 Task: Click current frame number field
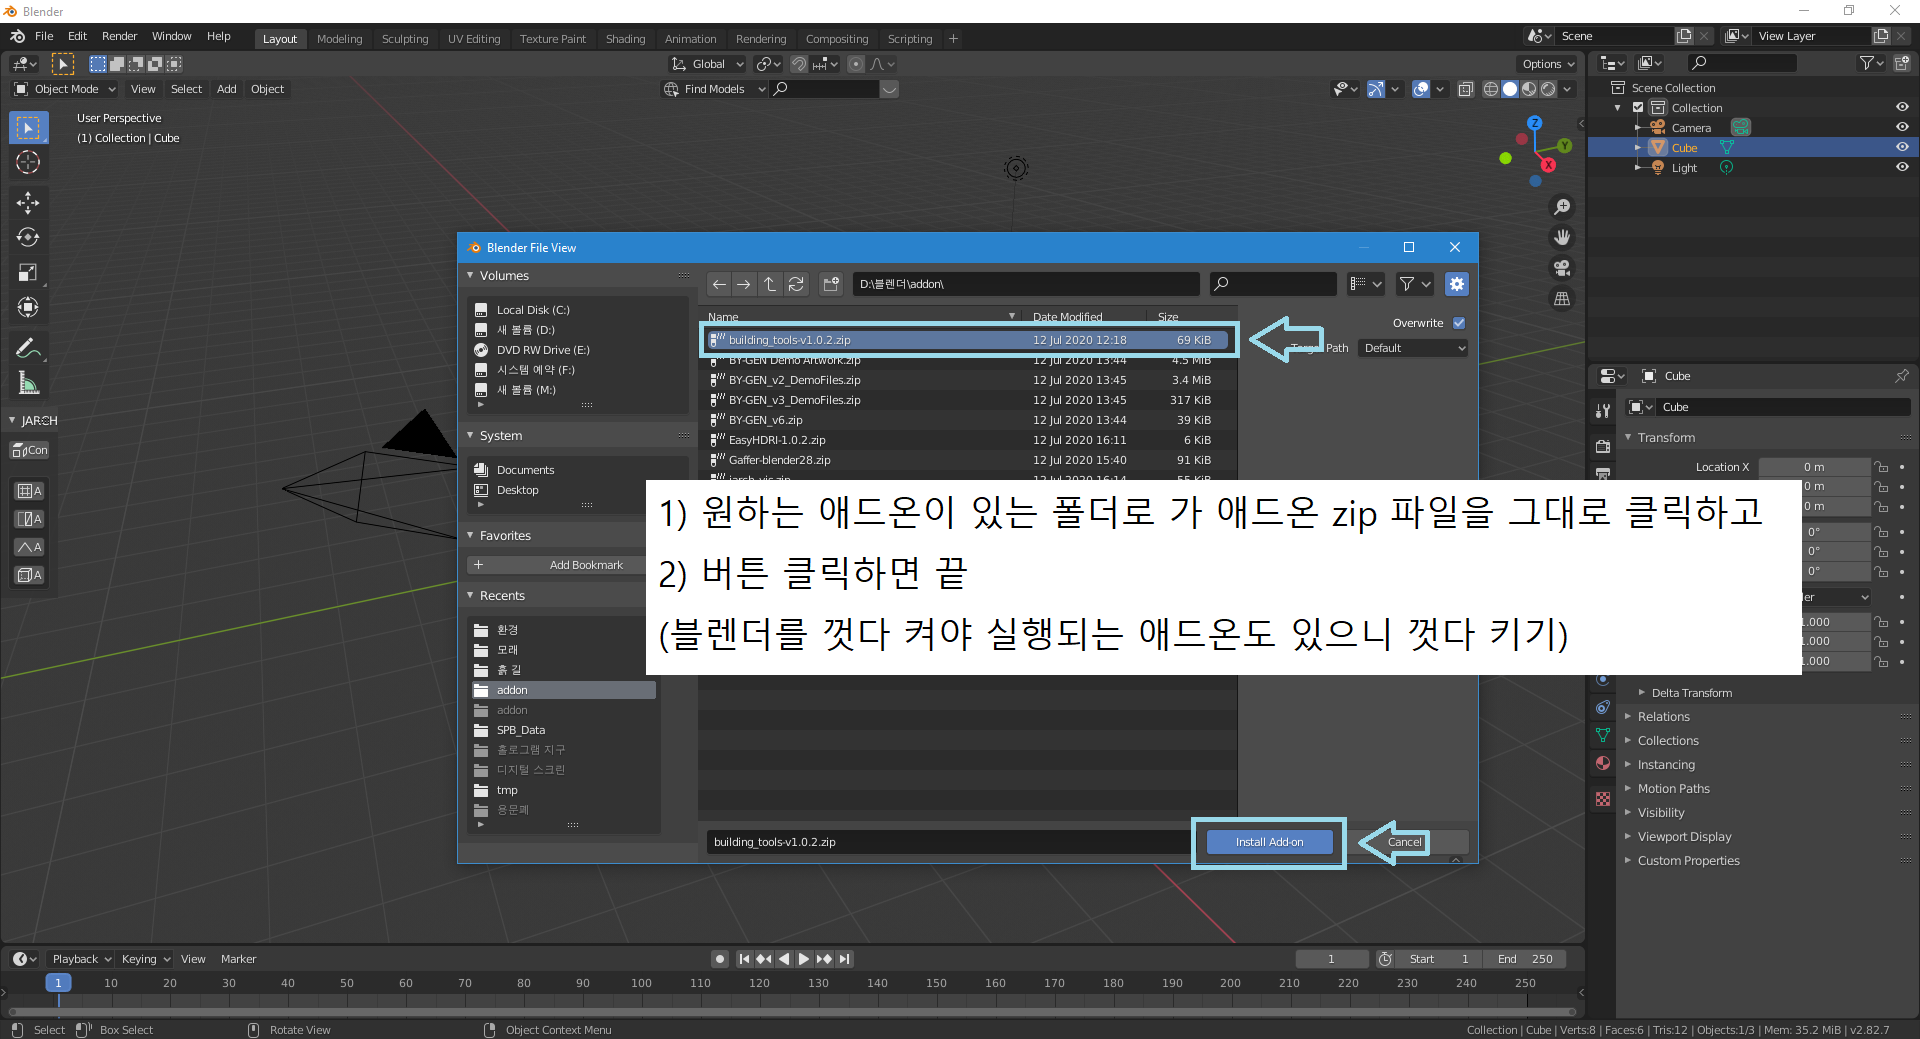pos(1331,959)
